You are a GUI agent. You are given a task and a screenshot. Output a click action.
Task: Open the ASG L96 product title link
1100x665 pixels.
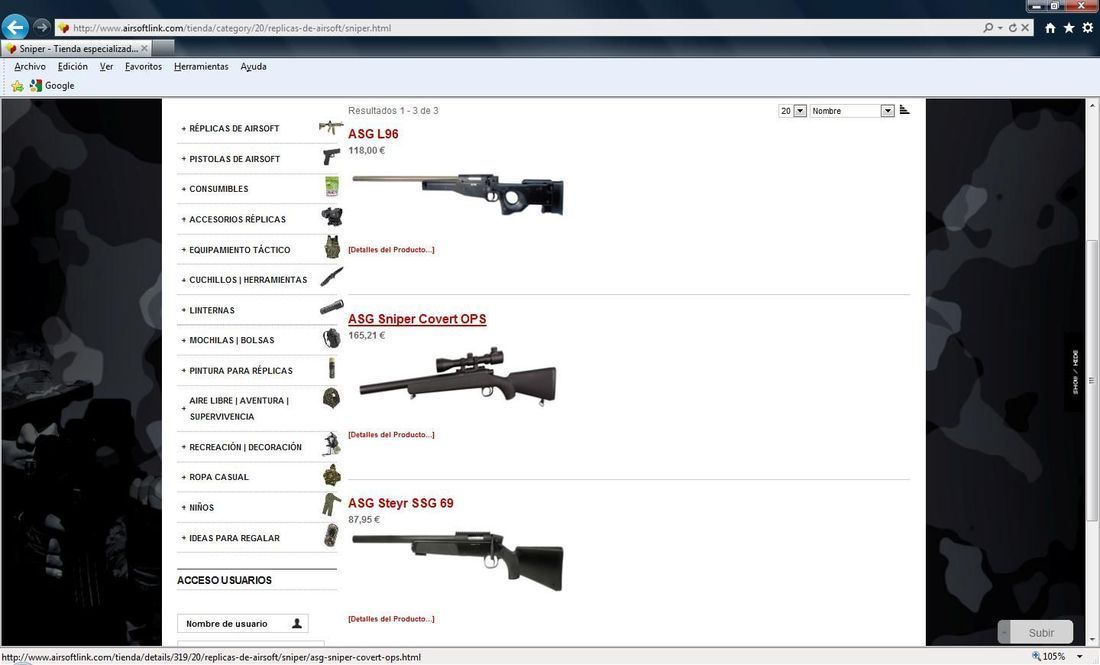point(373,134)
